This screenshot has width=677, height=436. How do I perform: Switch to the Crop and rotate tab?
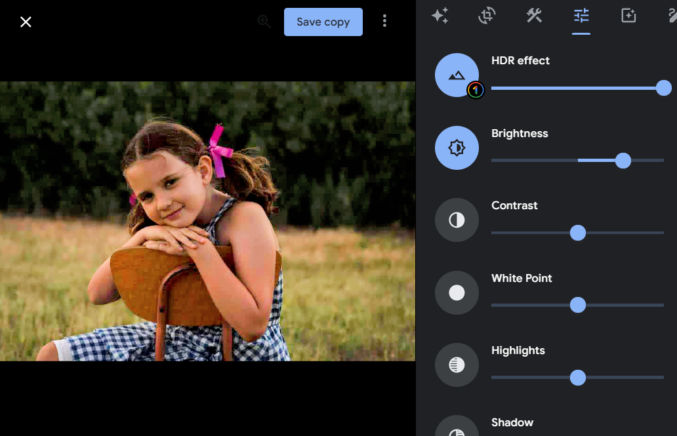pyautogui.click(x=487, y=16)
